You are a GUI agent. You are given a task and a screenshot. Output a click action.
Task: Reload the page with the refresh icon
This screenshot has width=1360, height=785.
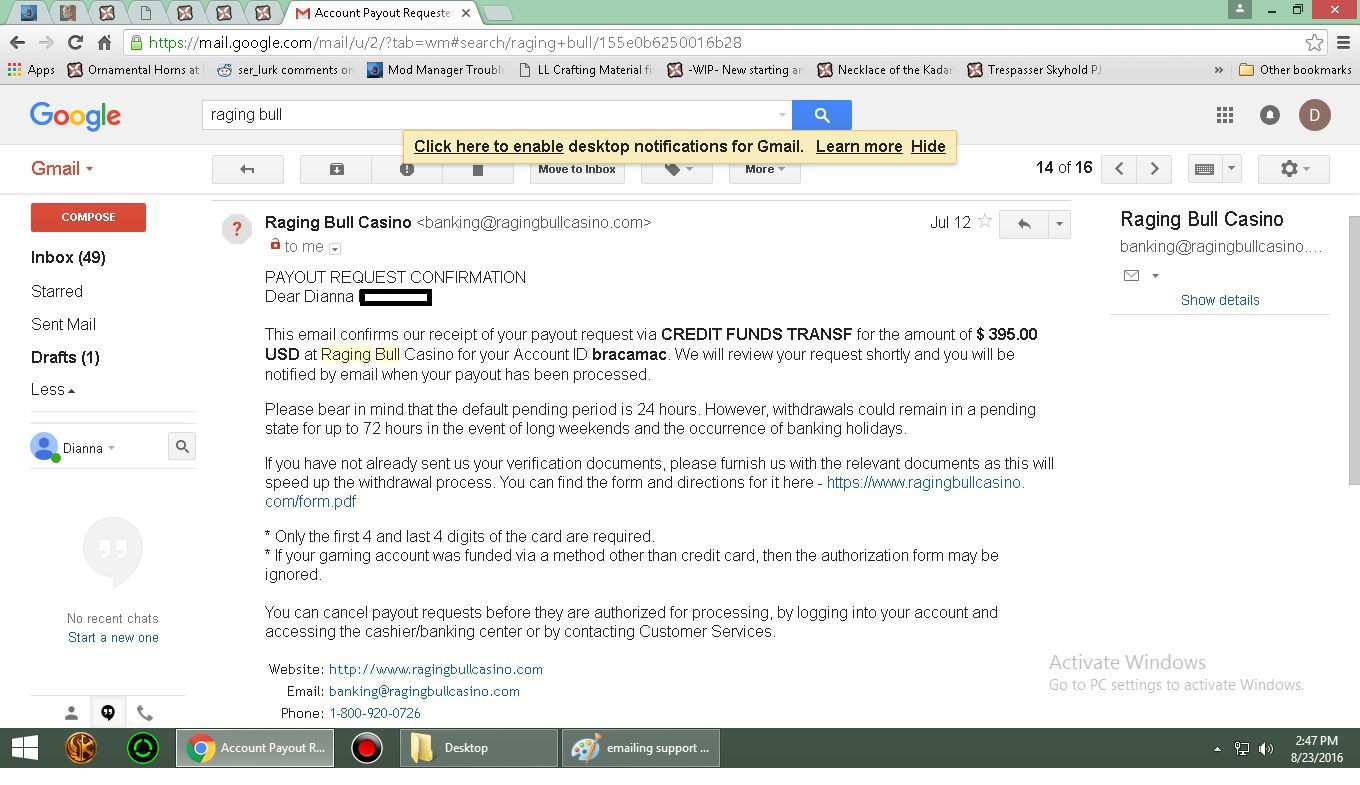75,42
